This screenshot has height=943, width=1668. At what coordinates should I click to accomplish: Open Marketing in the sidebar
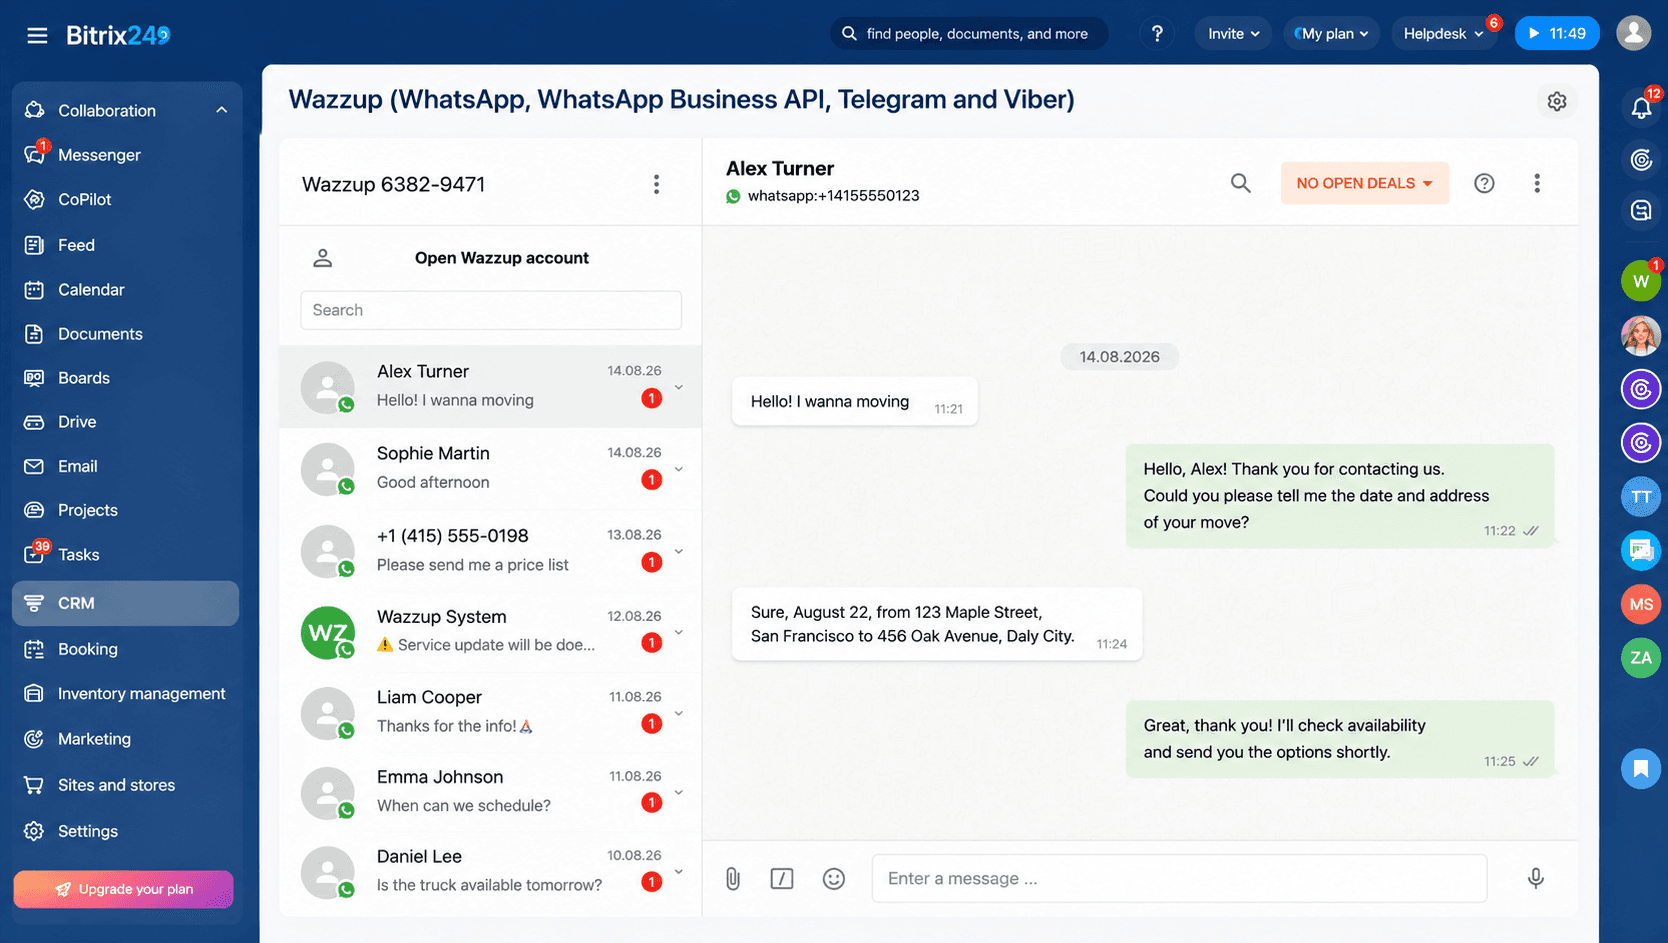(x=126, y=739)
